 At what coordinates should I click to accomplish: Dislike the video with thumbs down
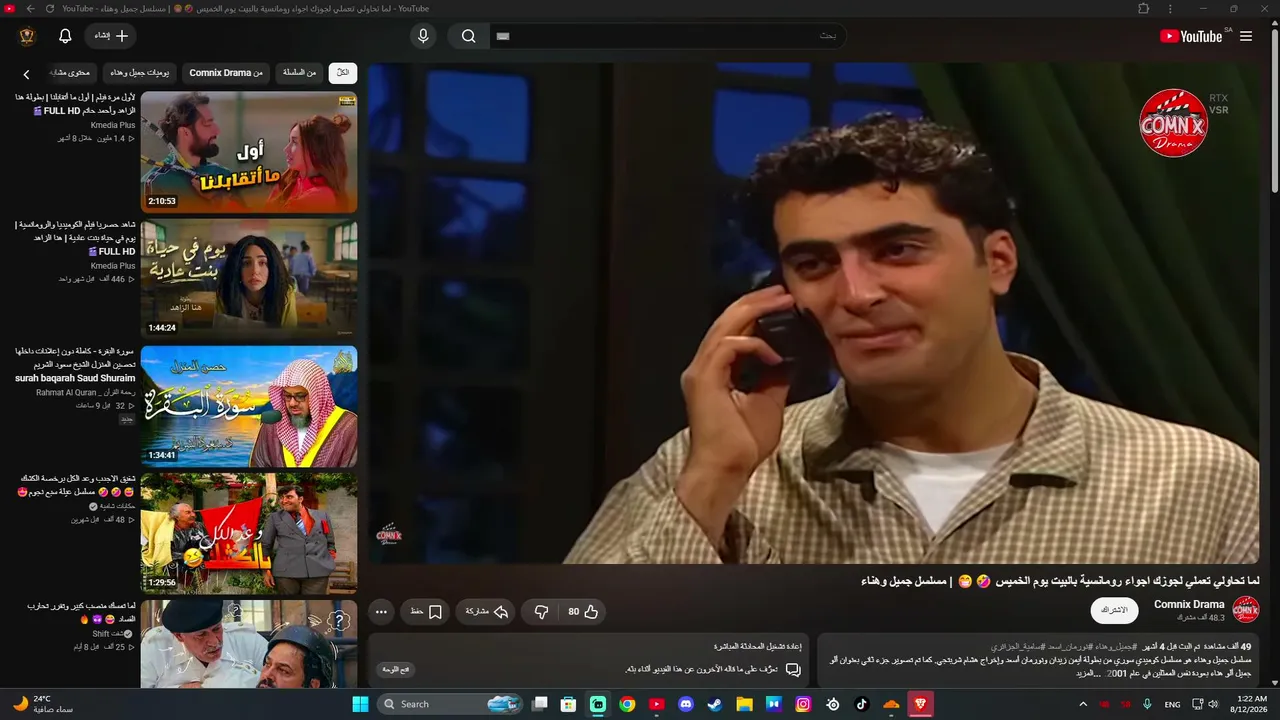pyautogui.click(x=541, y=612)
